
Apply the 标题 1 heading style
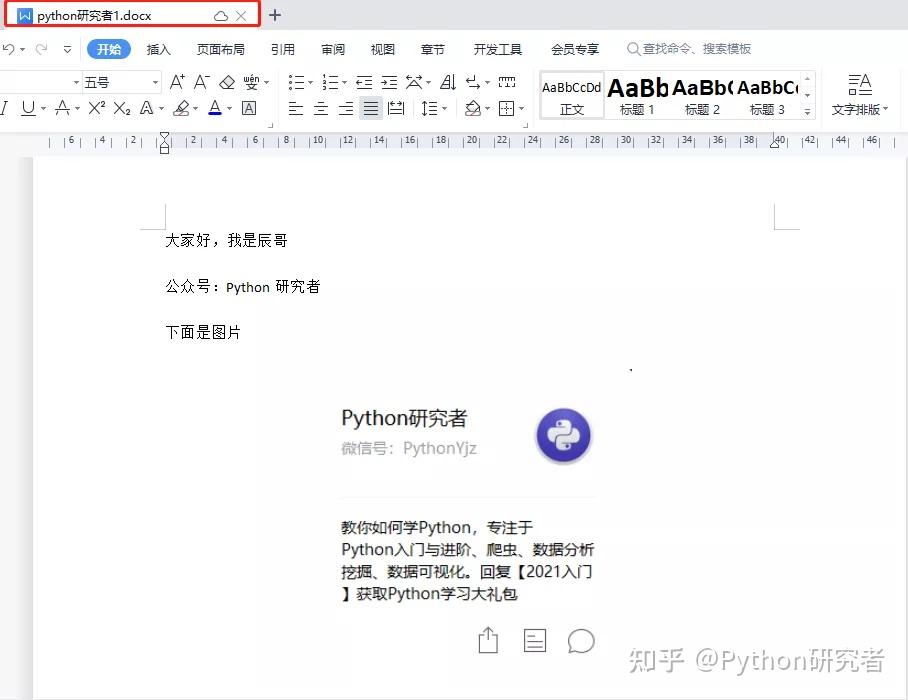637,95
